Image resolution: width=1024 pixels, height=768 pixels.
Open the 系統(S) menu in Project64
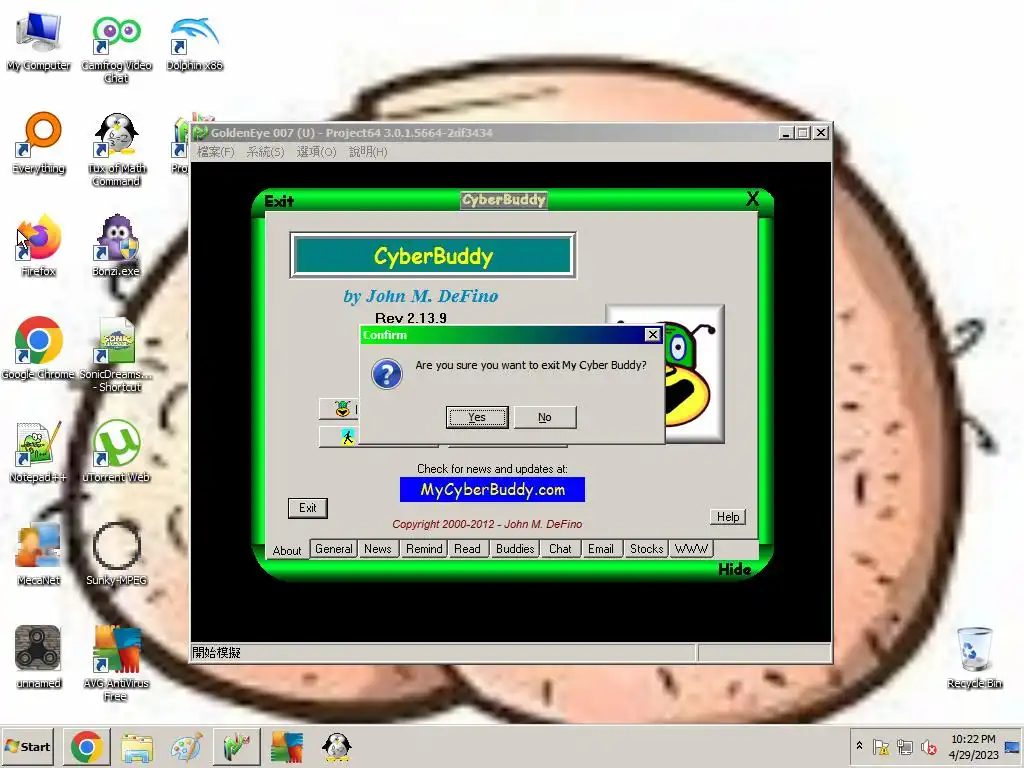(x=265, y=152)
